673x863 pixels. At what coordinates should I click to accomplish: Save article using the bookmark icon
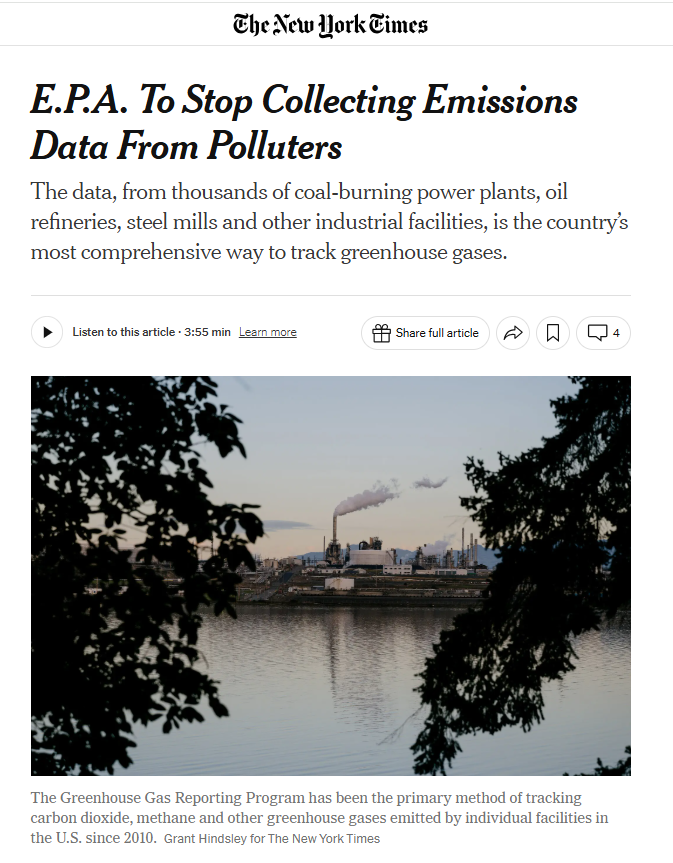(x=553, y=333)
